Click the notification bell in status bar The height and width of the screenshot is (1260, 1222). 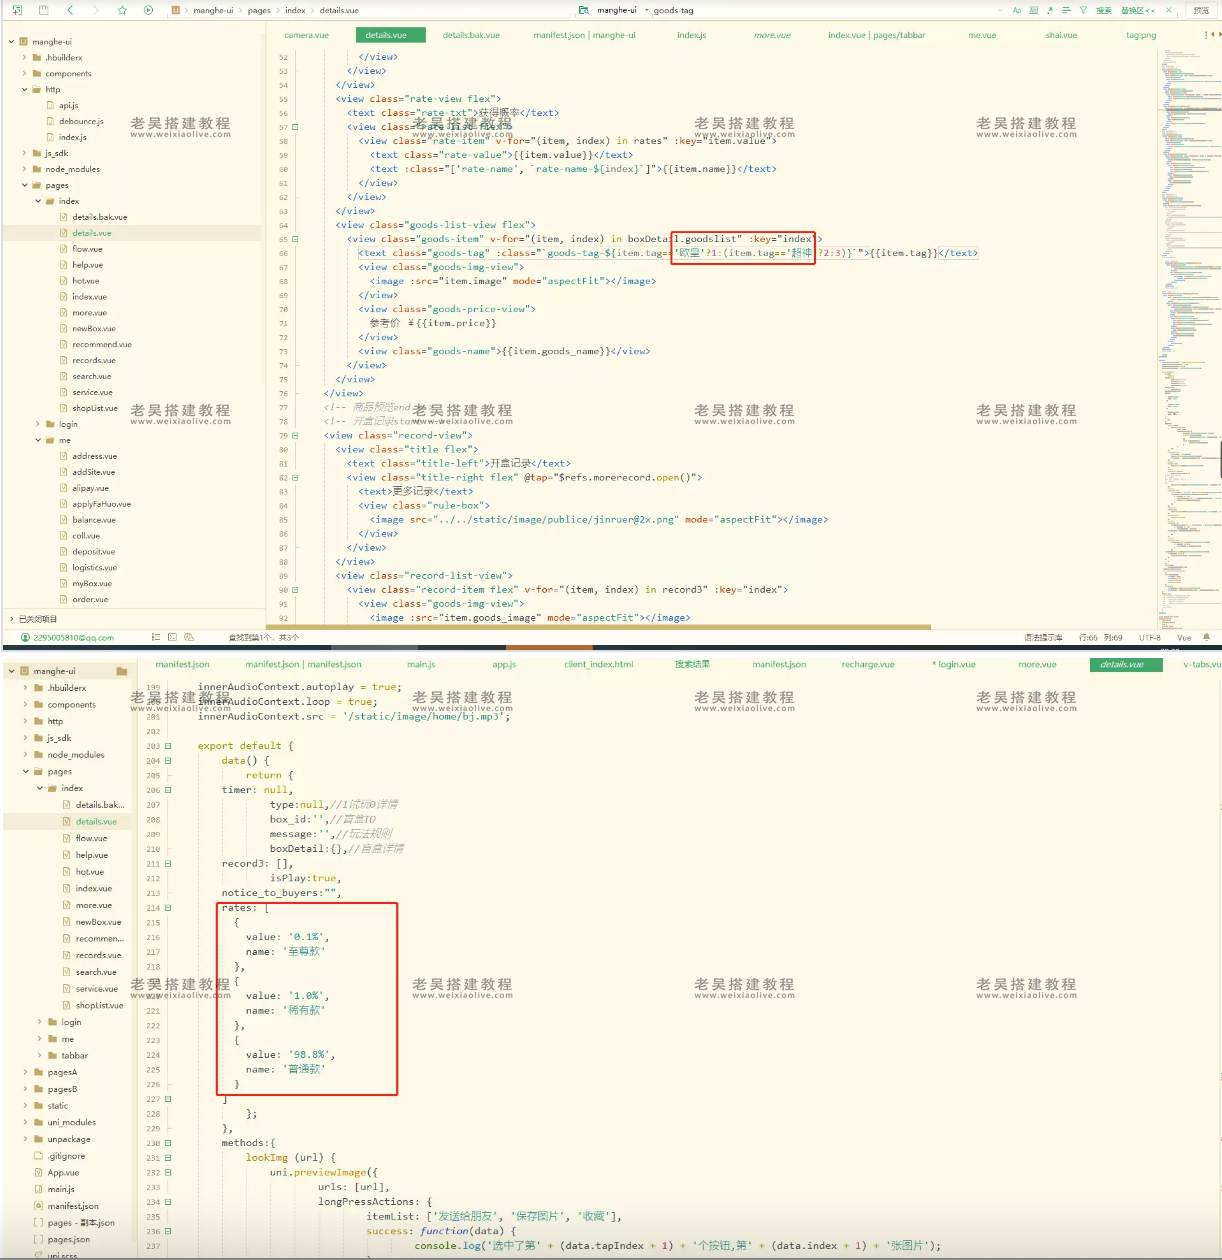(1206, 637)
